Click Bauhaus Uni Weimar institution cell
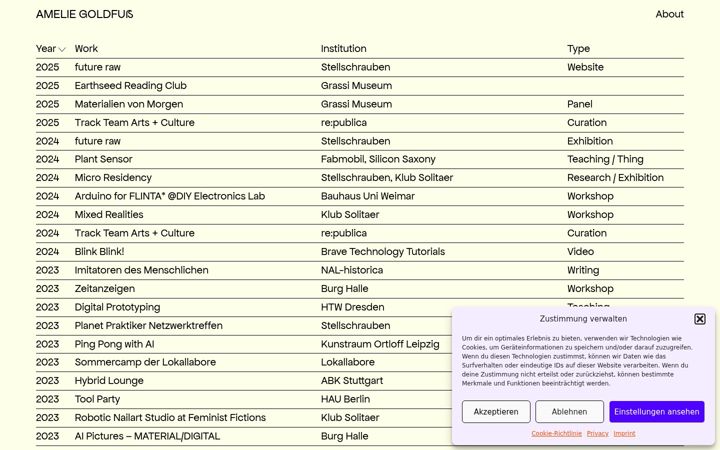Screen dimensions: 720x450 click(367, 196)
